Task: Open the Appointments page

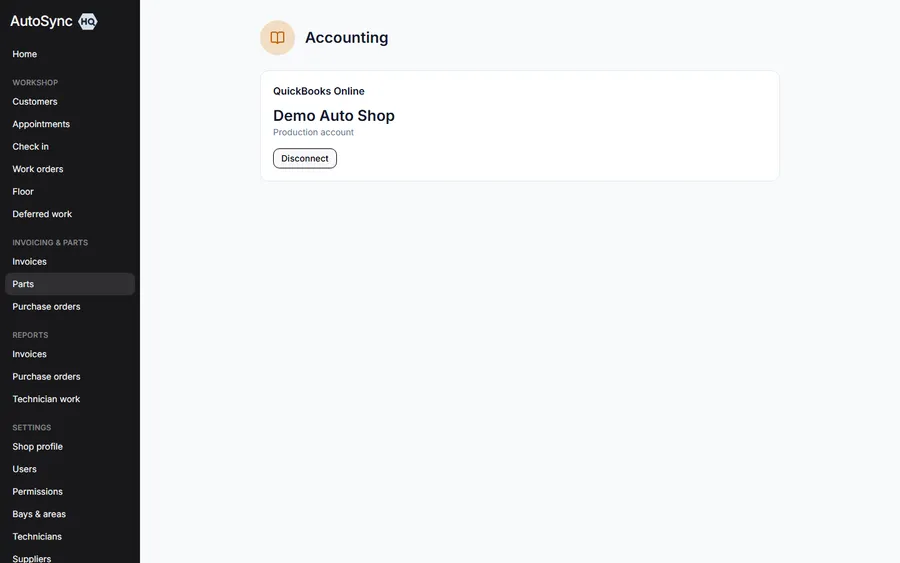Action: pyautogui.click(x=41, y=124)
